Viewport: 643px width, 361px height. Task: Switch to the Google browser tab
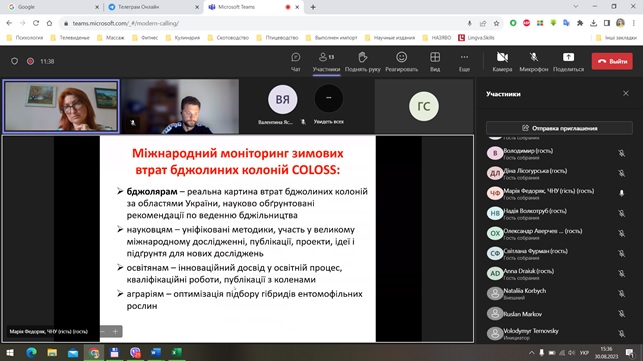point(51,7)
